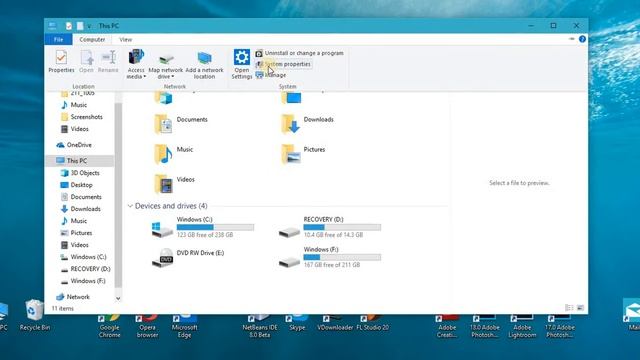Select the Music folder in main pane
Image resolution: width=640 pixels, height=360 pixels.
[173, 154]
